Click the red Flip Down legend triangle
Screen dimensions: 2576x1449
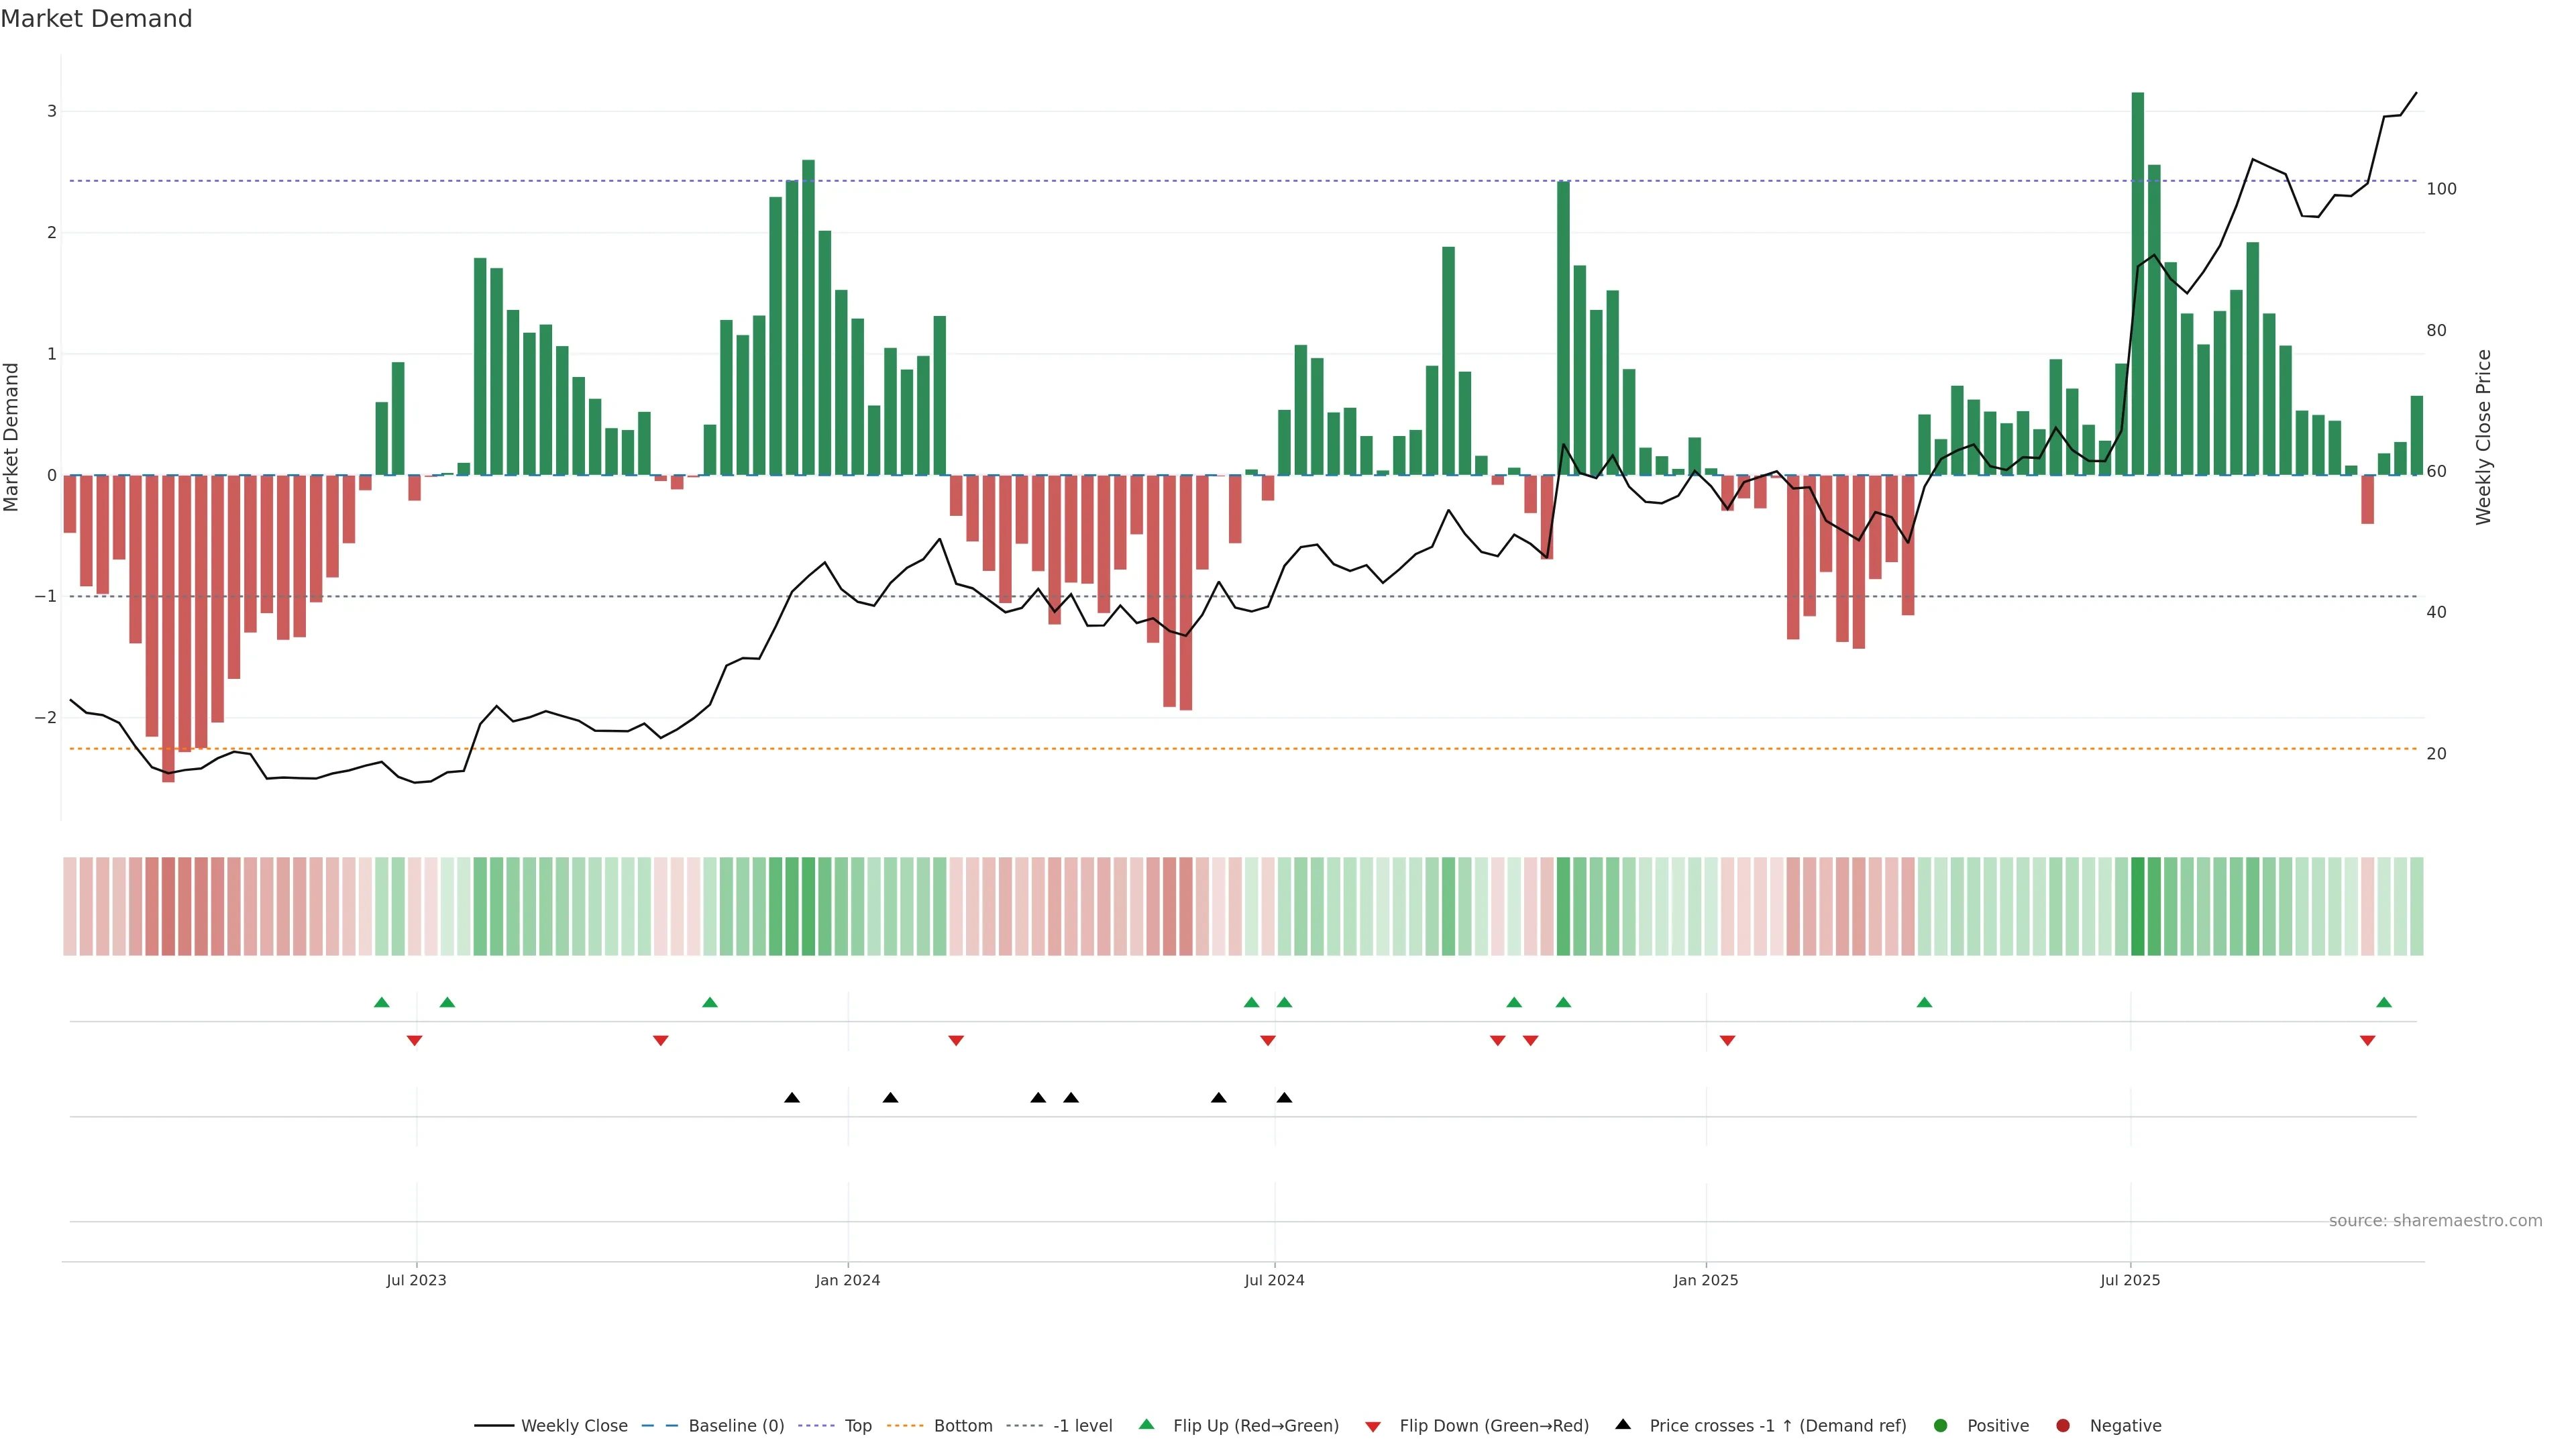pyautogui.click(x=1373, y=1426)
